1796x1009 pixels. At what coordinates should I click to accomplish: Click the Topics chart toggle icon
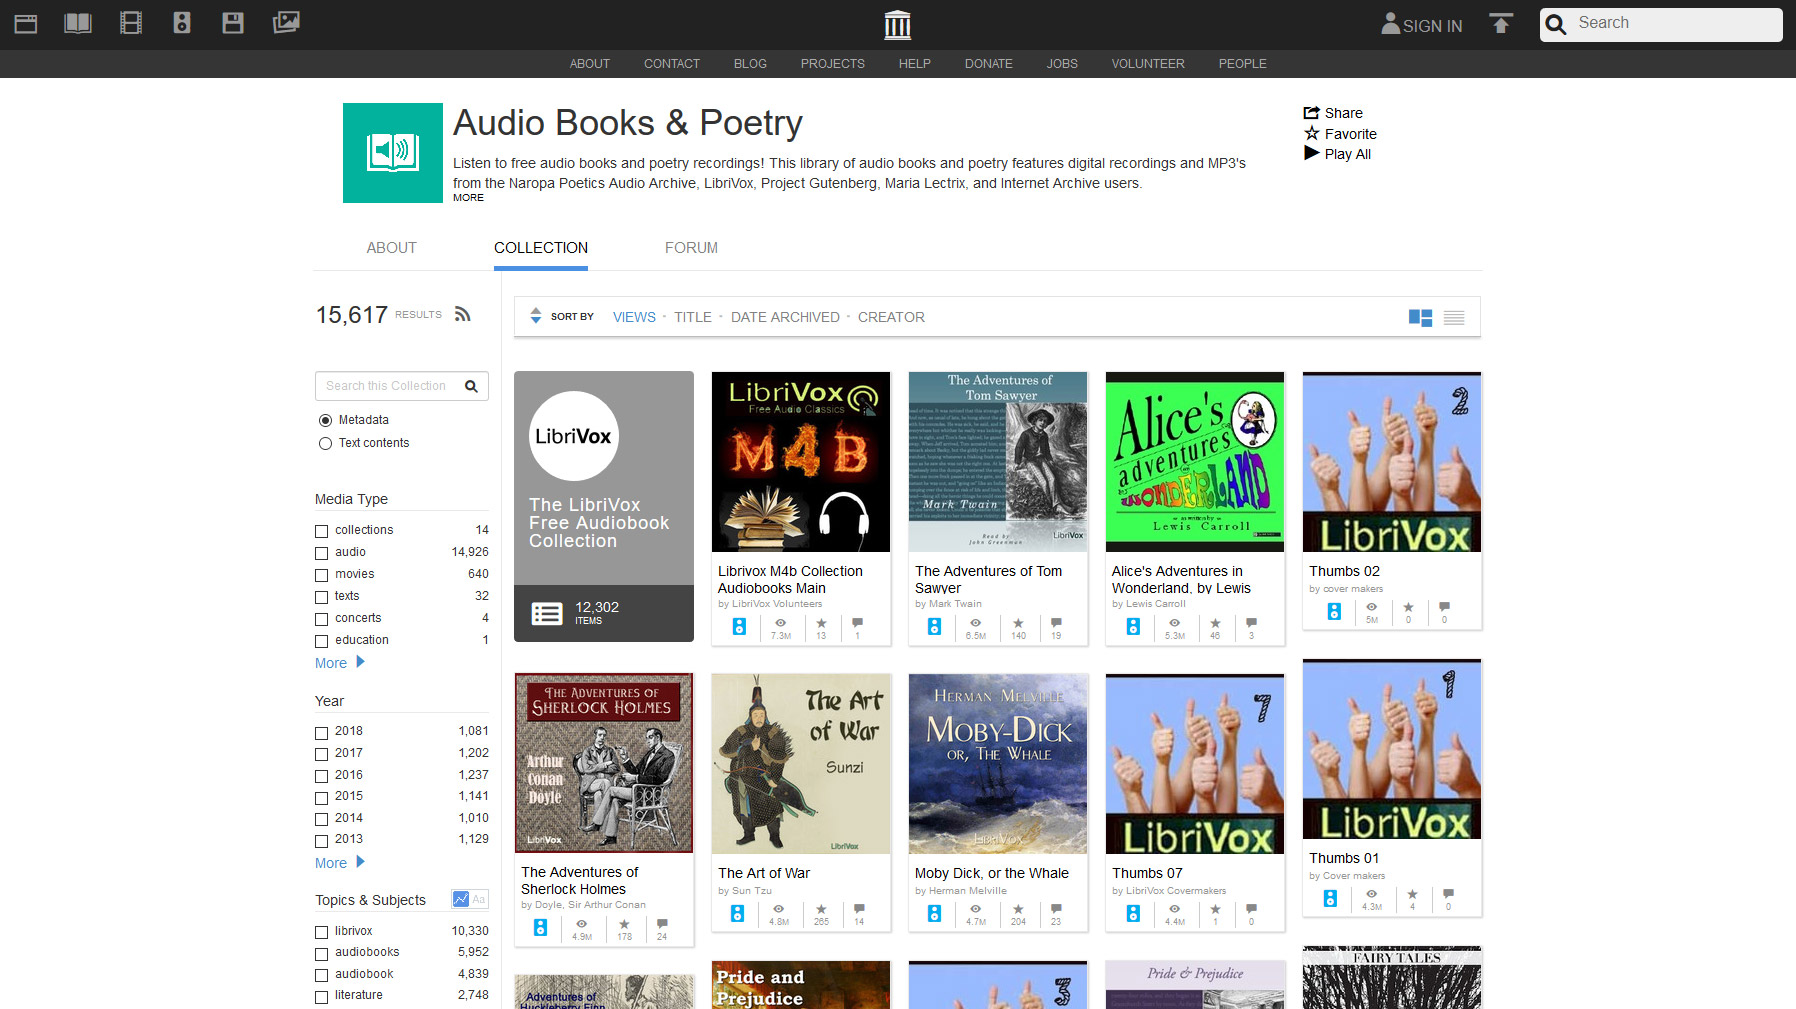(461, 899)
